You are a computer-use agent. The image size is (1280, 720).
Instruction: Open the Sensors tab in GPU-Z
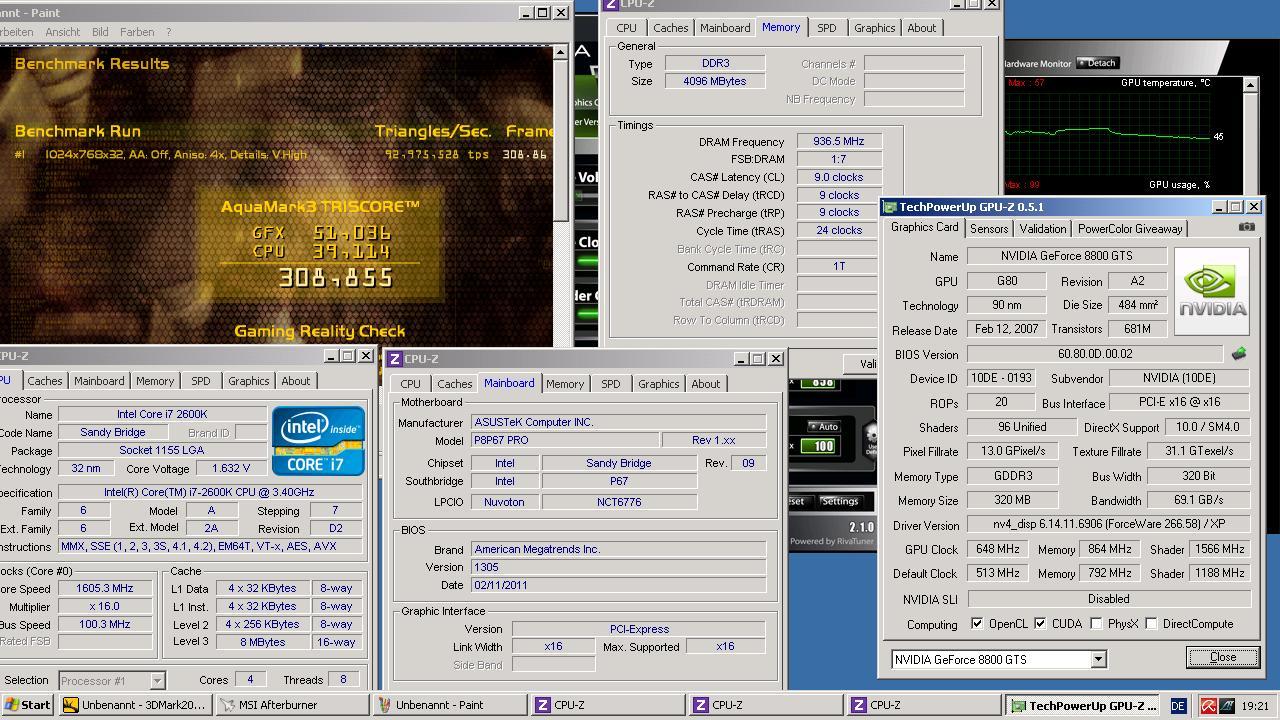tap(989, 228)
